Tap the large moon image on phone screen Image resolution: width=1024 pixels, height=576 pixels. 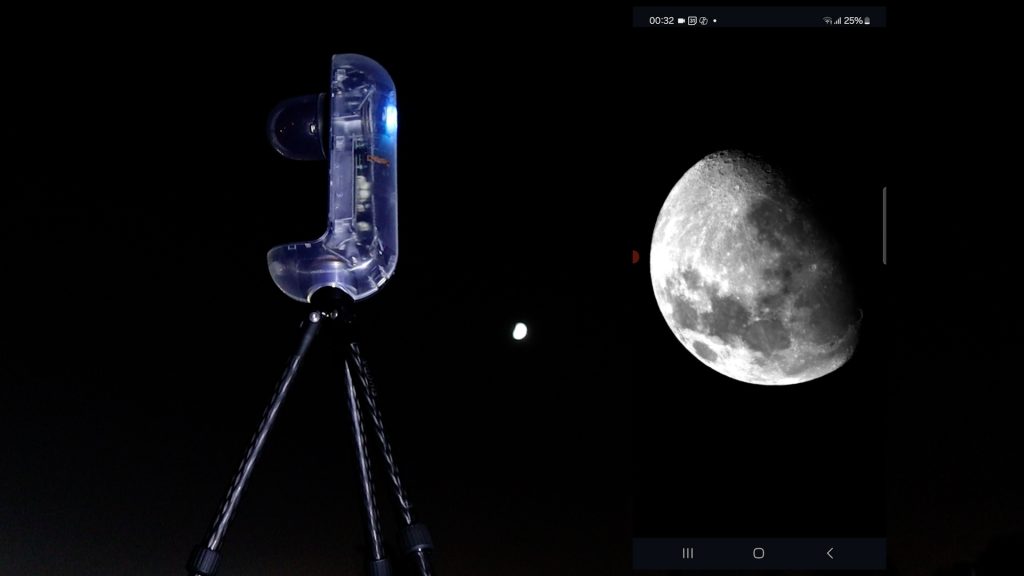point(755,267)
